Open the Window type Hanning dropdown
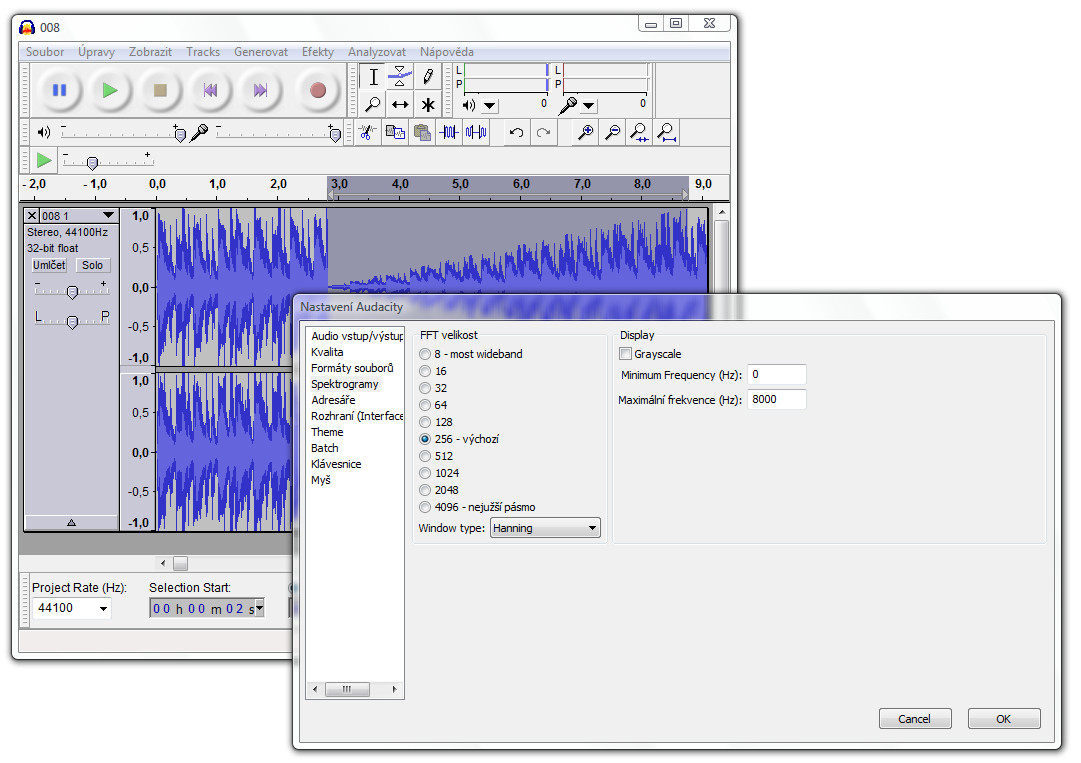1081x763 pixels. click(x=545, y=528)
